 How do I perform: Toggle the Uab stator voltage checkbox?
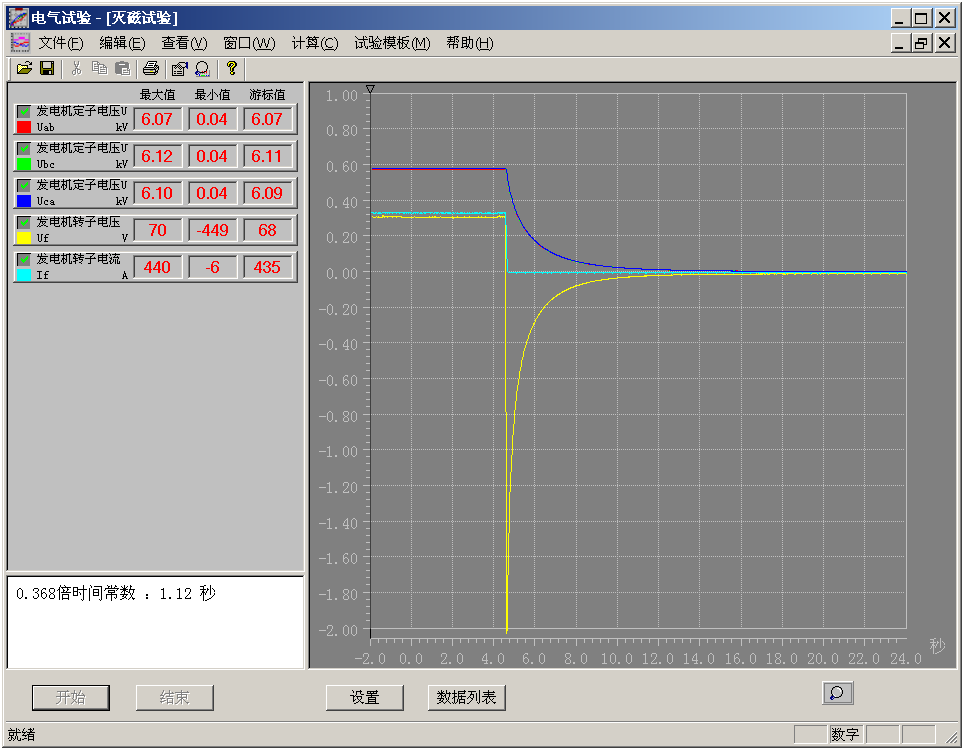pos(24,112)
